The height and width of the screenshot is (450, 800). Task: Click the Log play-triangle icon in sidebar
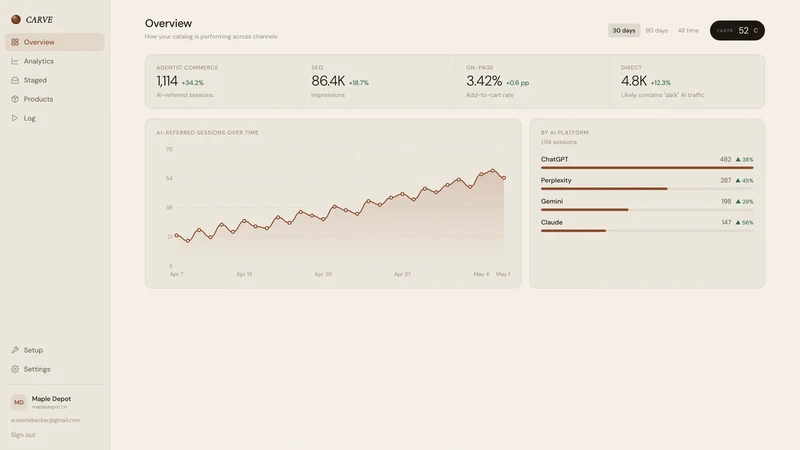pyautogui.click(x=15, y=118)
